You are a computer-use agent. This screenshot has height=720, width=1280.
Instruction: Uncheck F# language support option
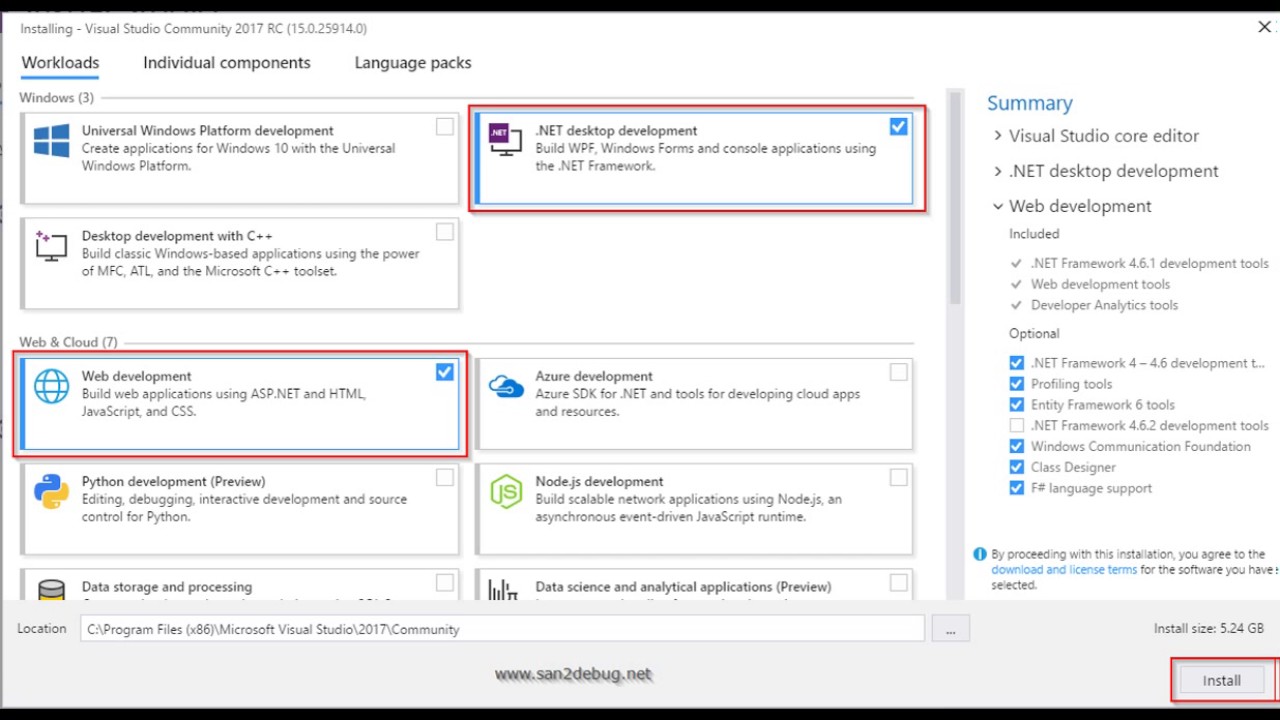click(x=1017, y=488)
